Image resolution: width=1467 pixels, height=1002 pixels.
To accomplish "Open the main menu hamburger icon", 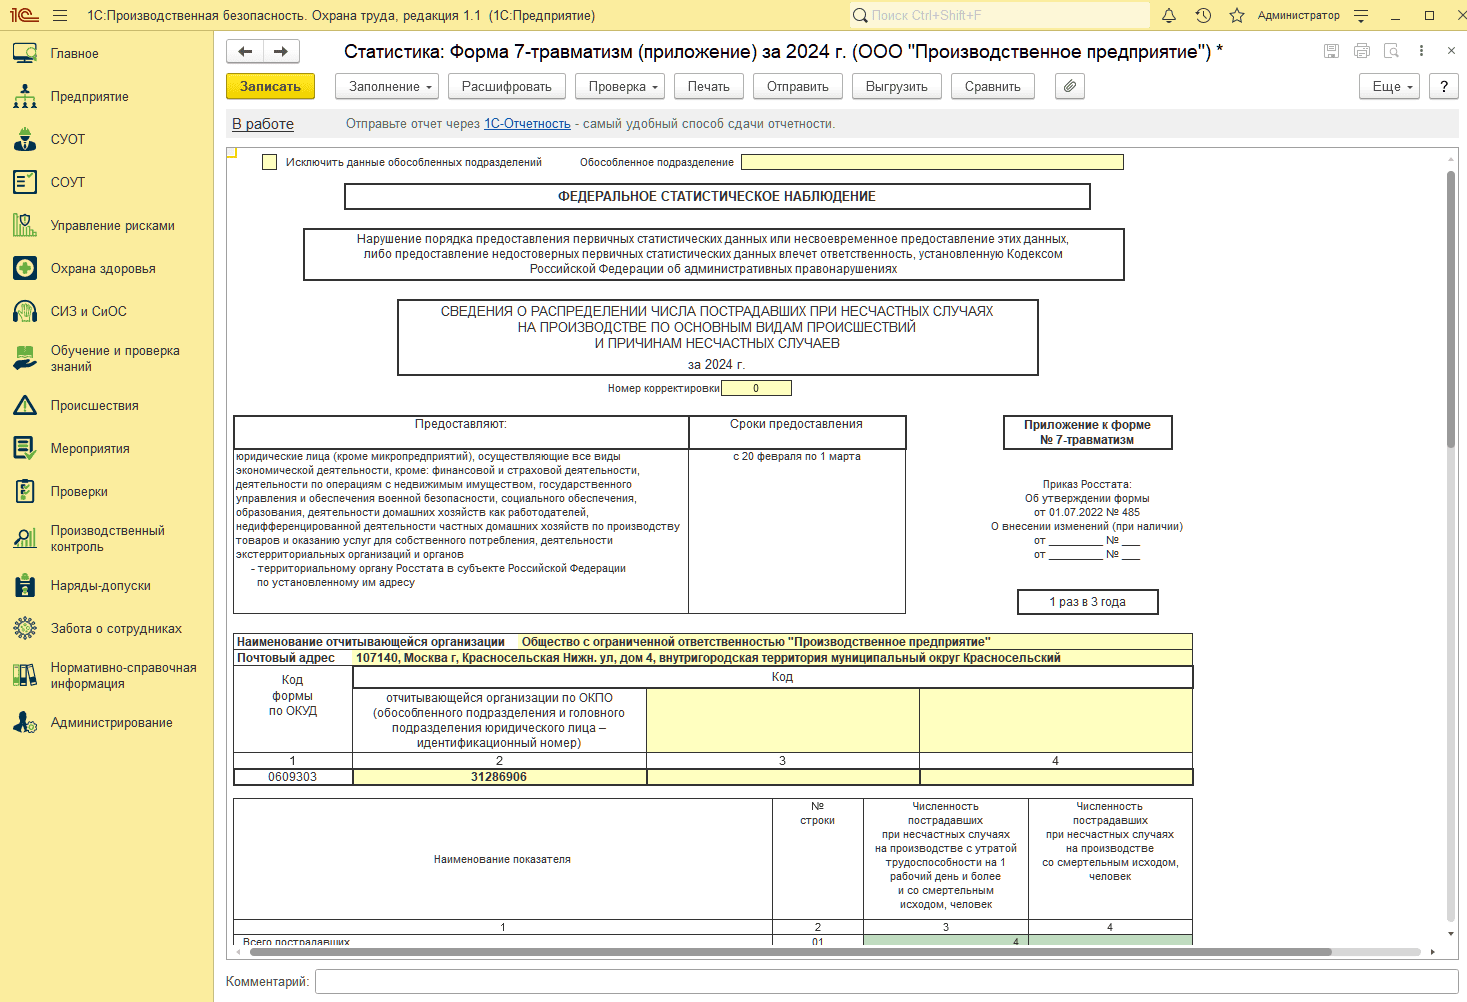I will coord(60,16).
